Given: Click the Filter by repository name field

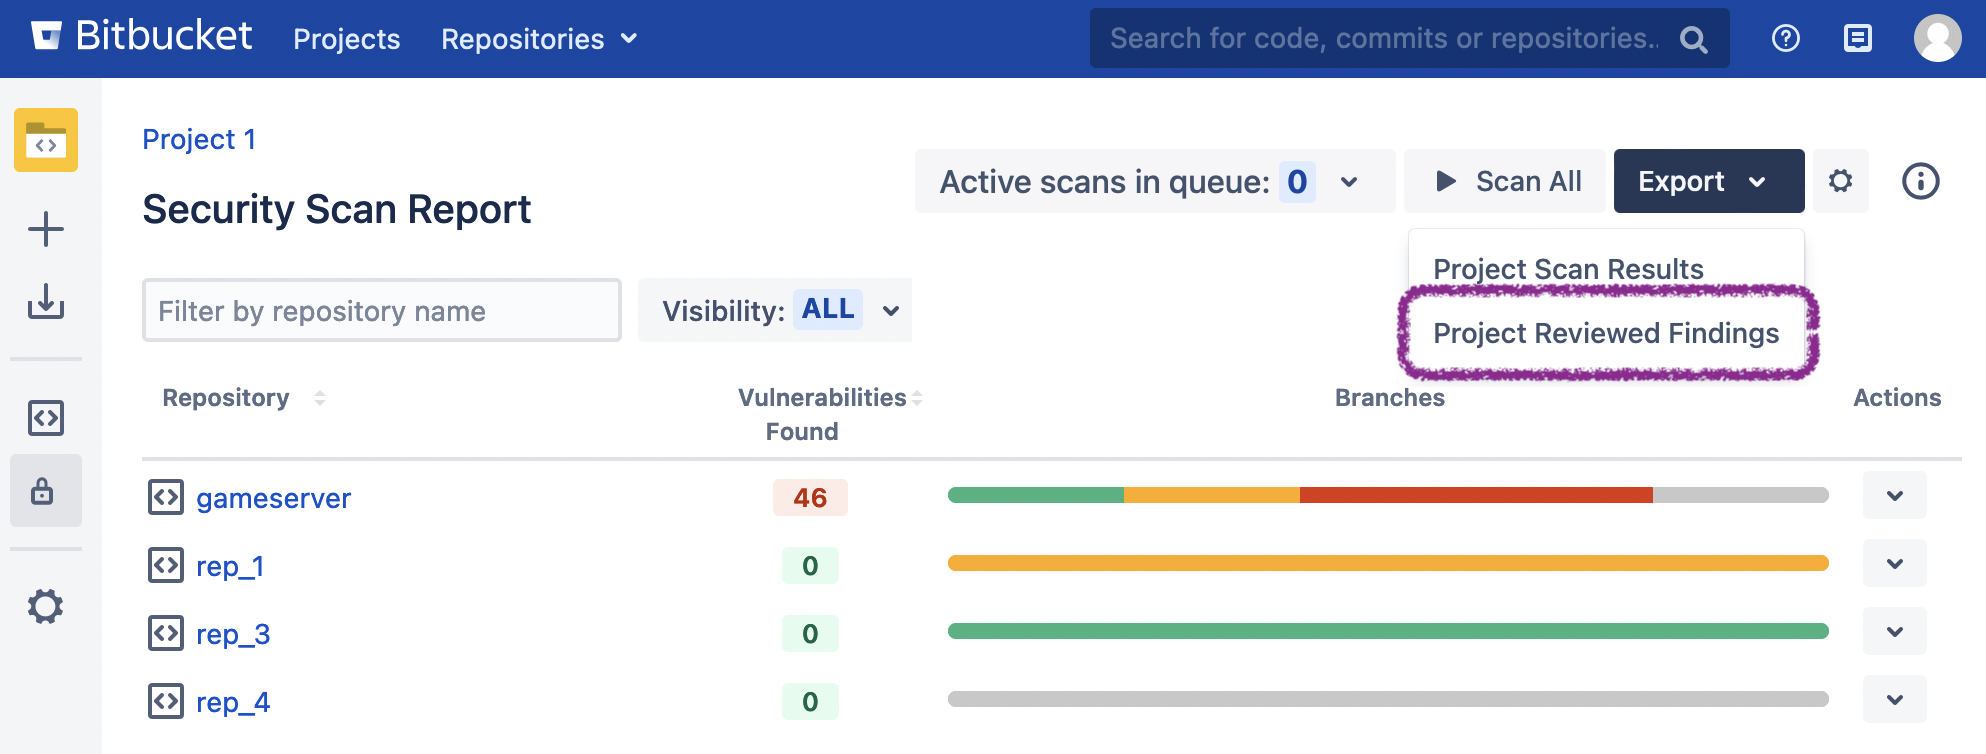Looking at the screenshot, I should click(381, 311).
